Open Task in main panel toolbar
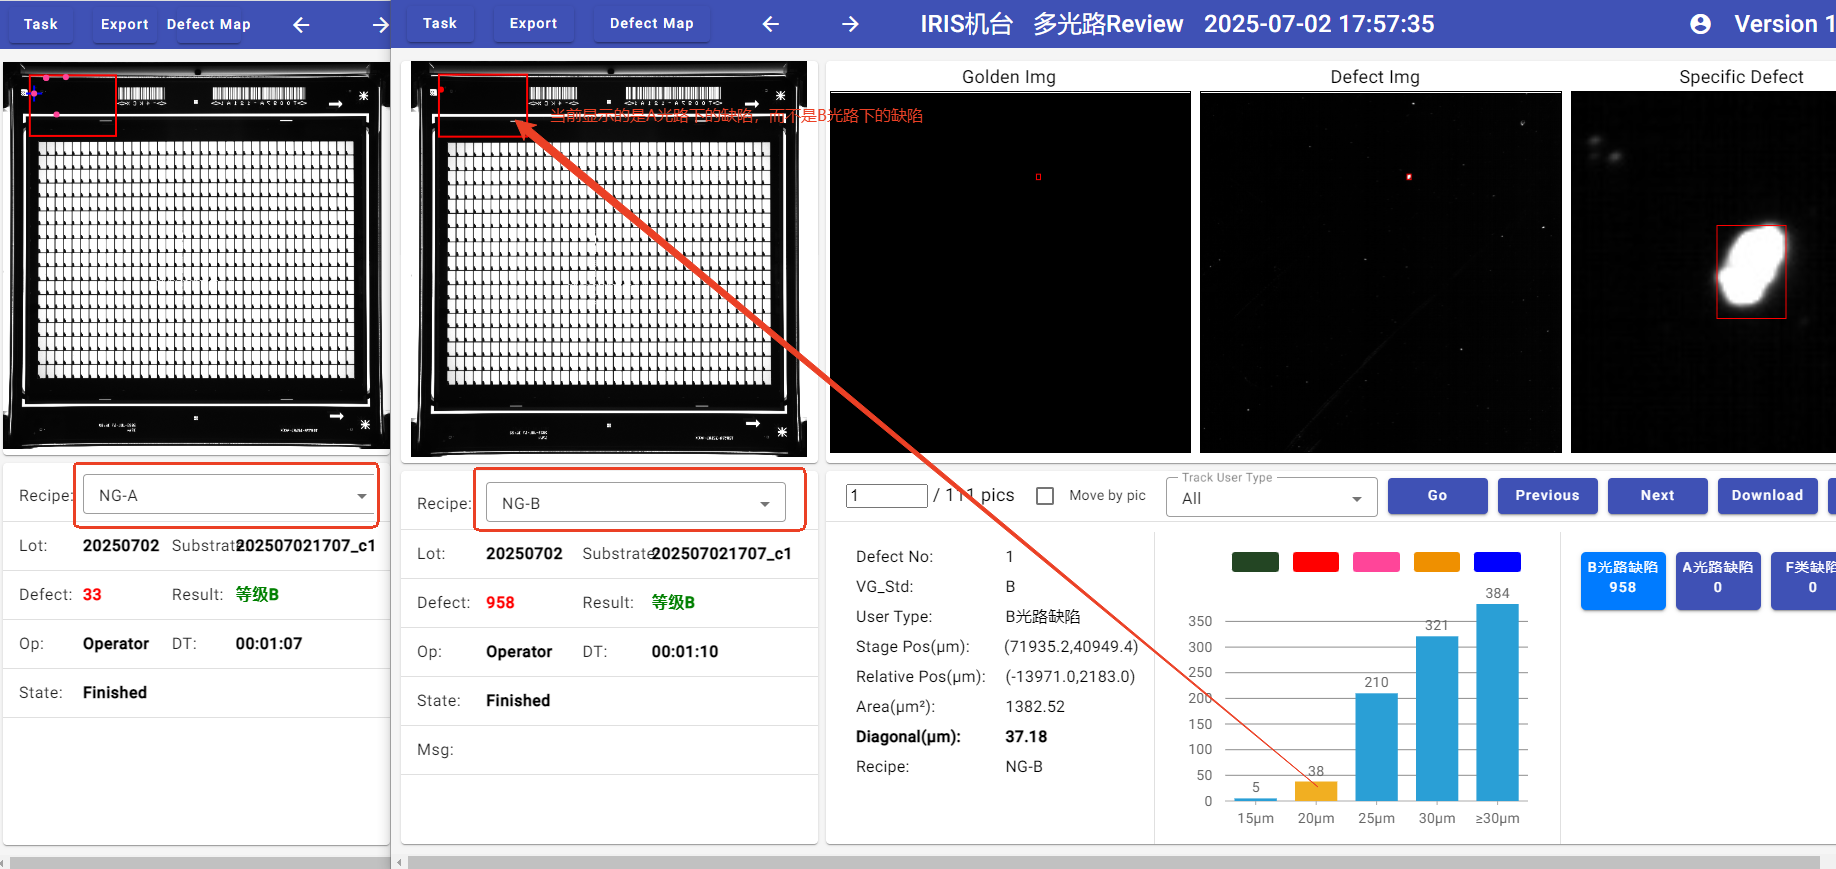This screenshot has width=1836, height=869. click(440, 23)
